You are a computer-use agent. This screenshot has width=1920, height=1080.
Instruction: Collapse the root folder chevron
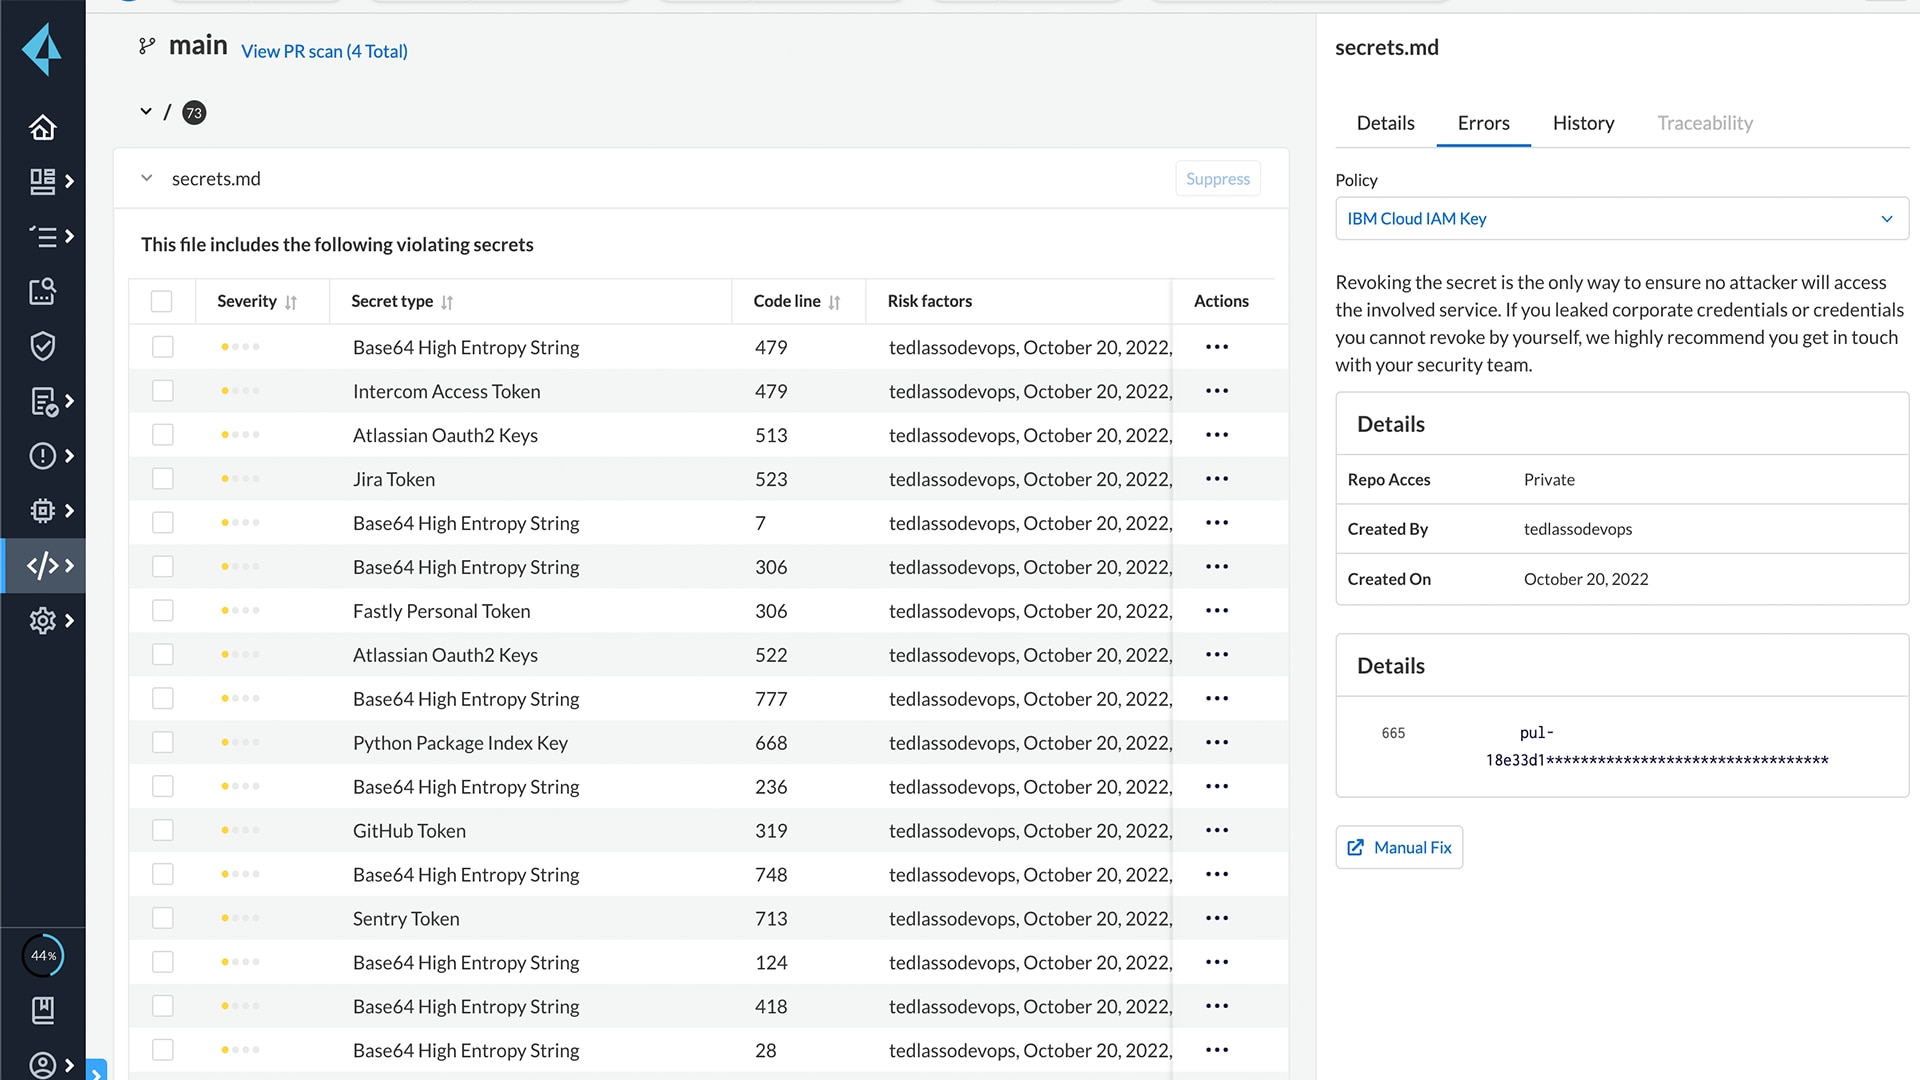coord(146,112)
